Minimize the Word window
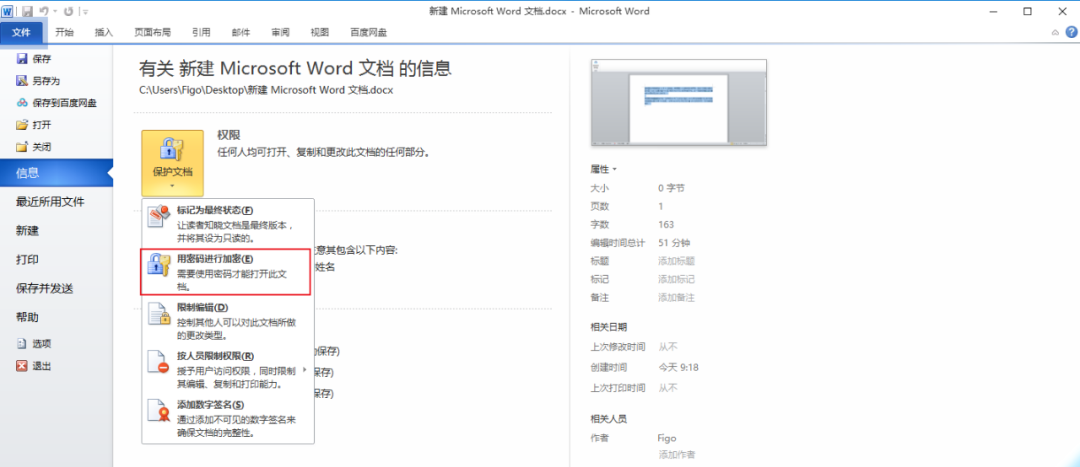 993,11
